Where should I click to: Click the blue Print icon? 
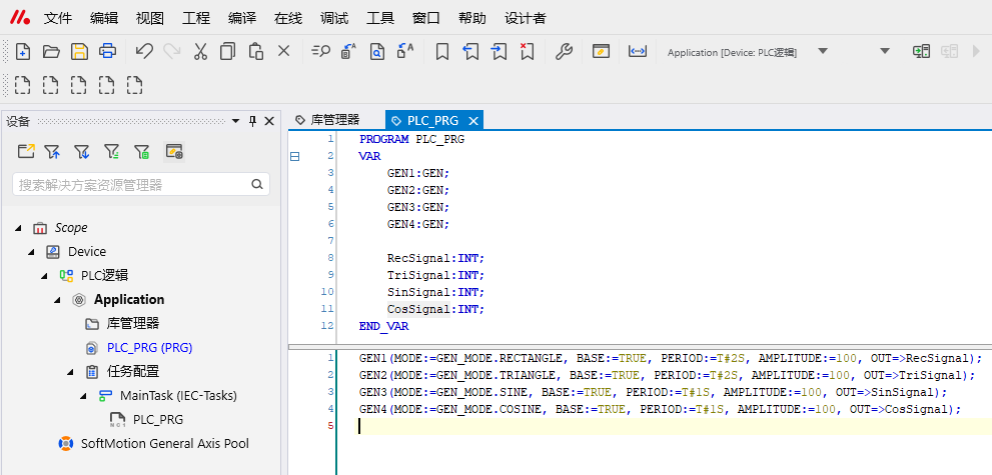click(x=108, y=52)
